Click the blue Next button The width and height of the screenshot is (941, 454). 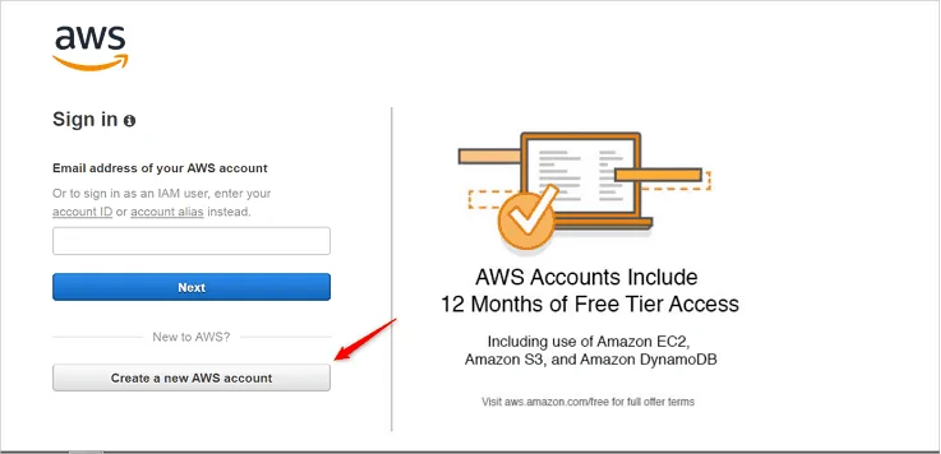pyautogui.click(x=191, y=287)
